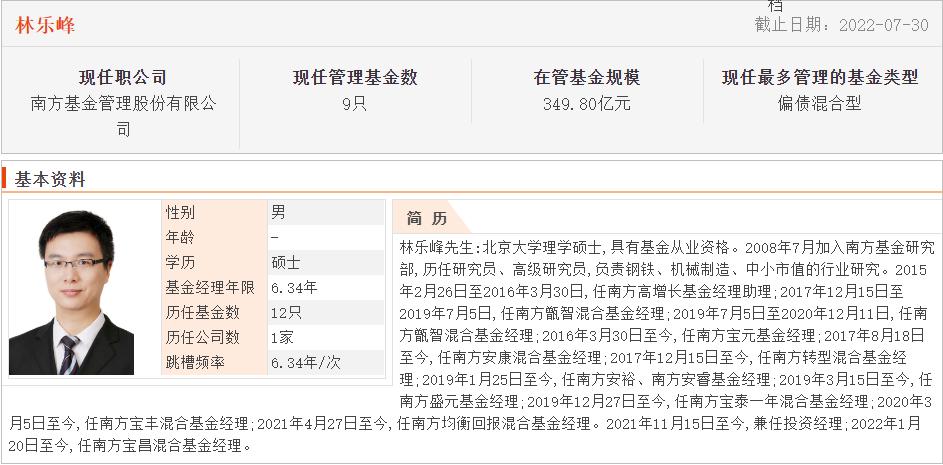Select the 现任最多管理的基金类型 header
Image resolution: width=943 pixels, height=465 pixels.
[x=820, y=78]
